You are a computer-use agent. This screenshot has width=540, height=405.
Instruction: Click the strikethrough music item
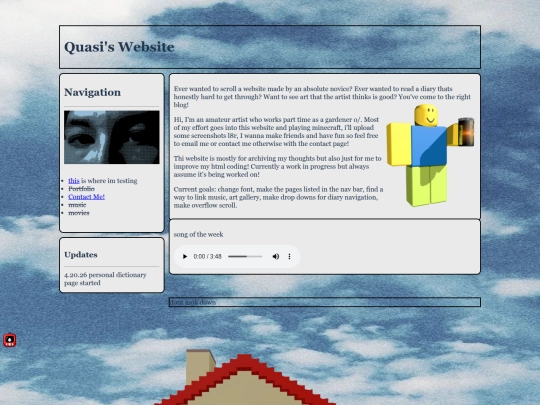(77, 205)
